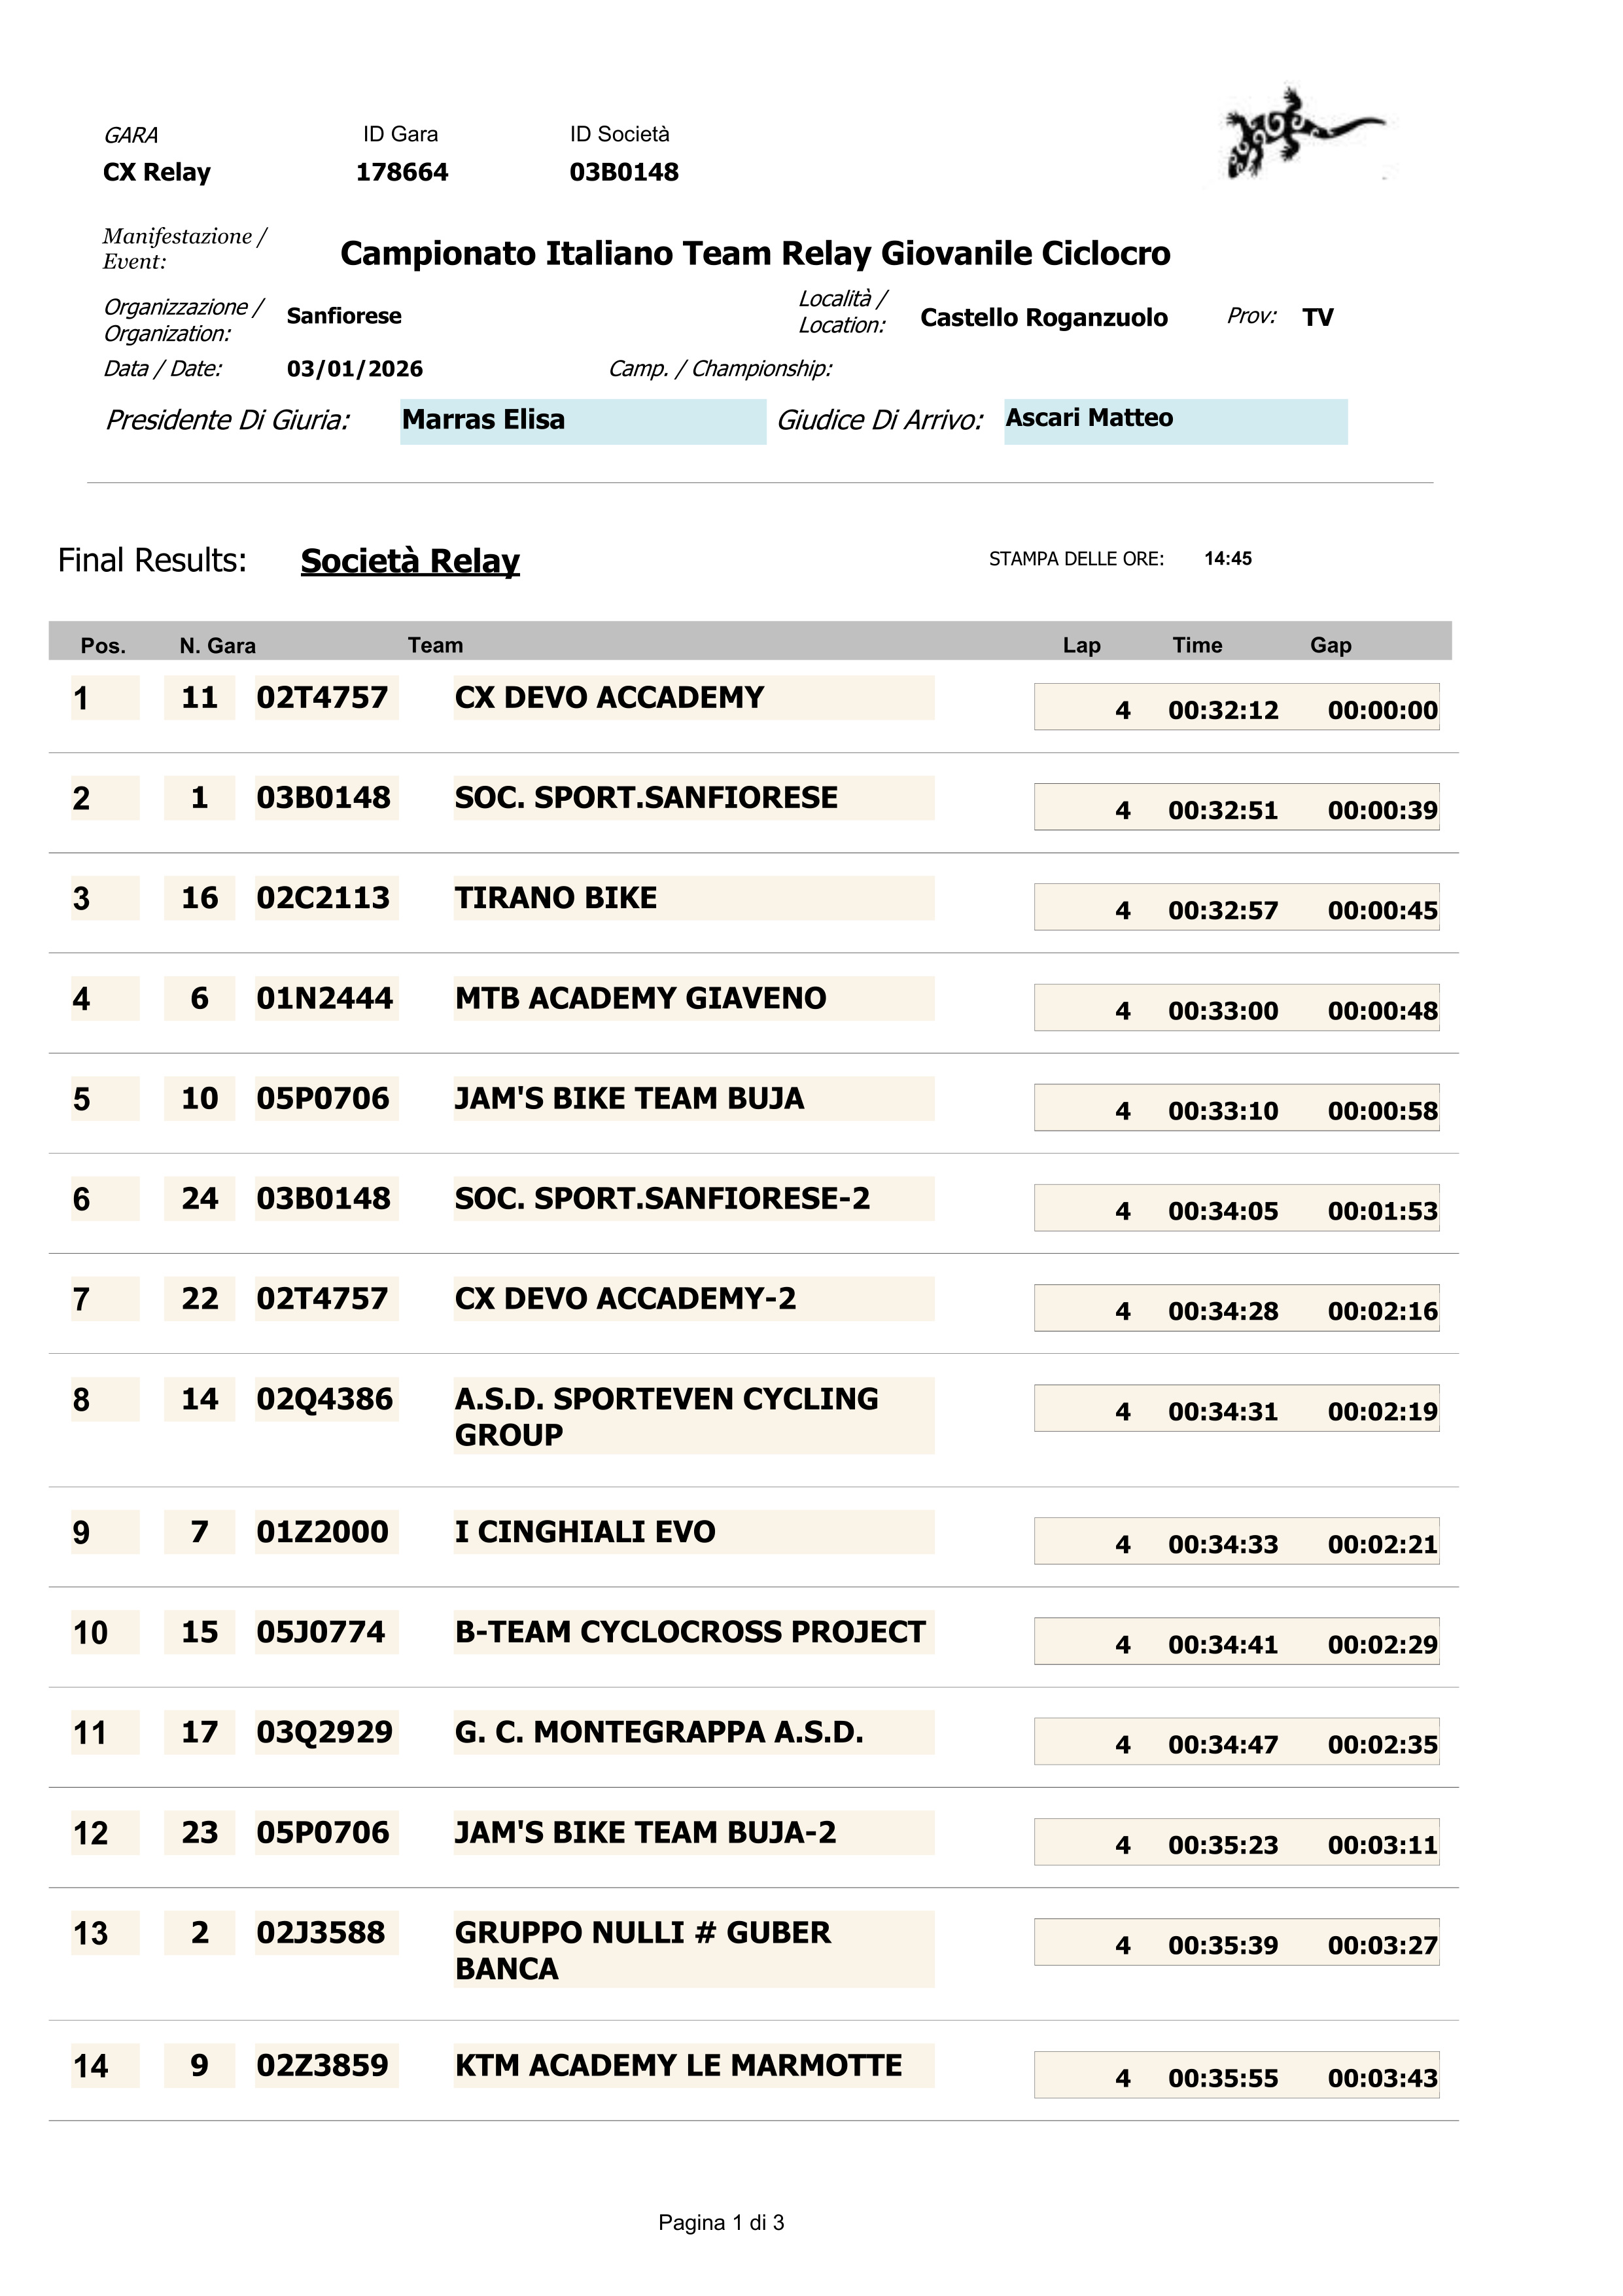Click the Pos. column header
1623x2296 pixels.
point(103,646)
